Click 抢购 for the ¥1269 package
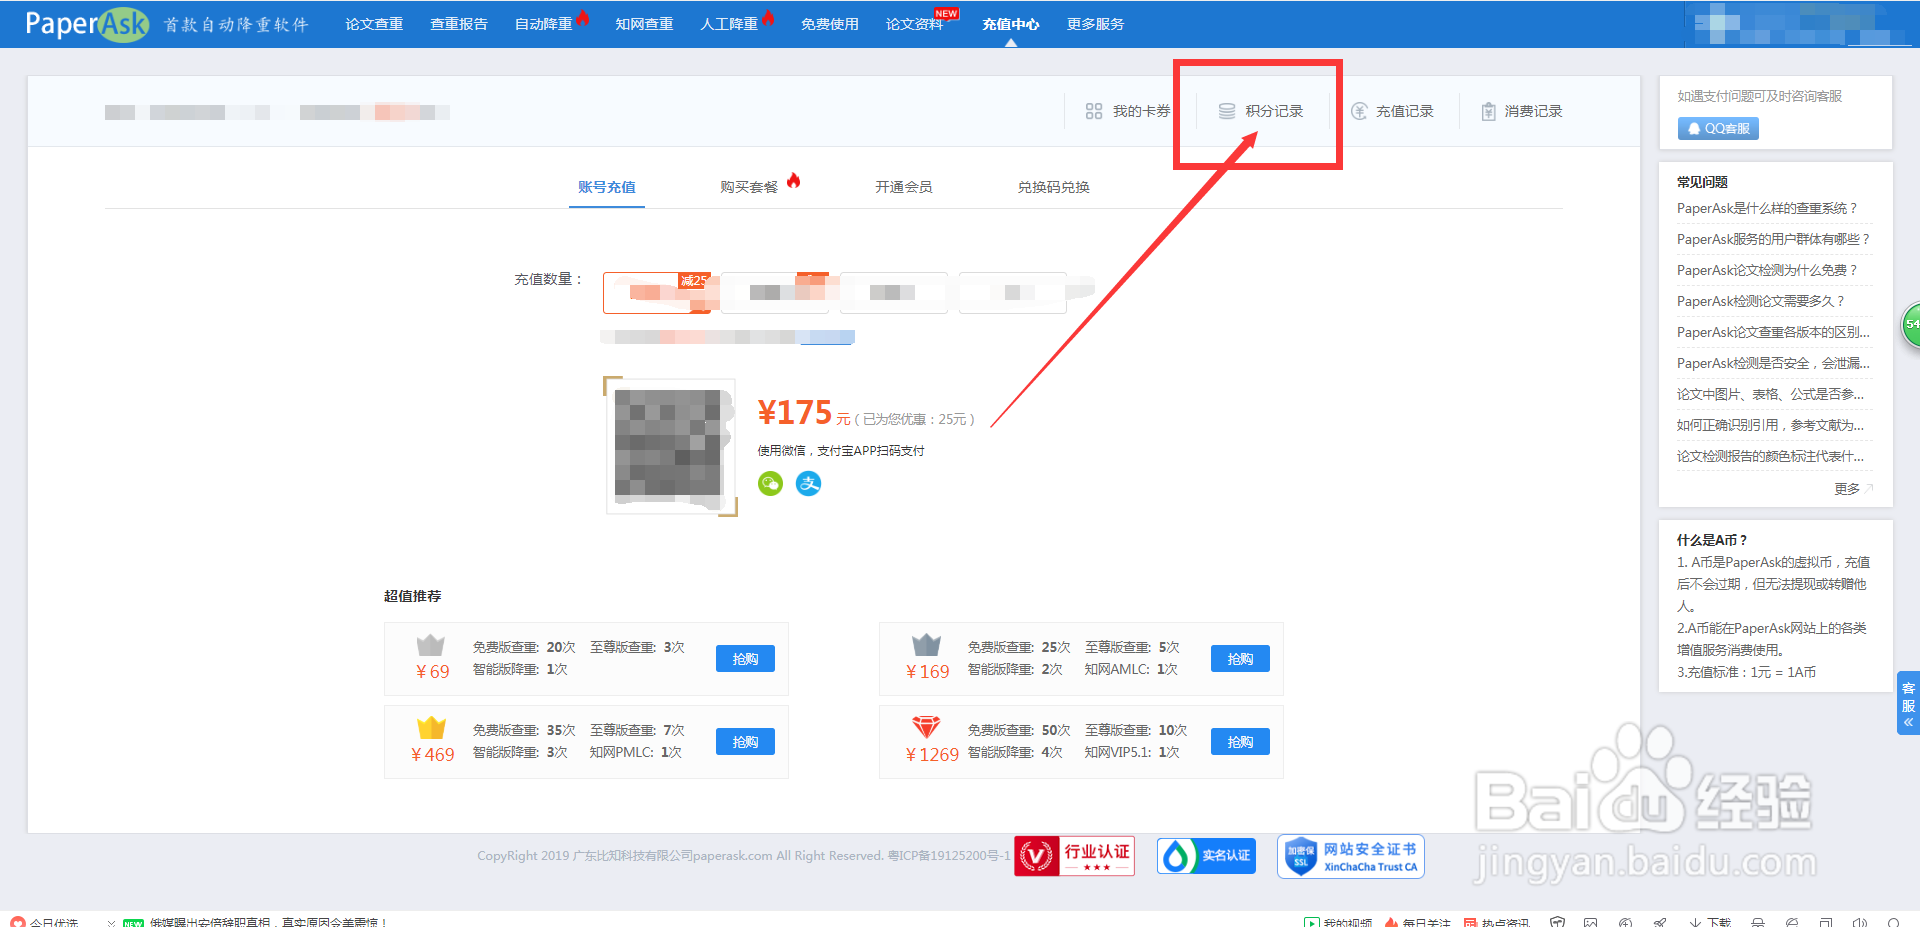This screenshot has width=1920, height=927. coord(1240,742)
